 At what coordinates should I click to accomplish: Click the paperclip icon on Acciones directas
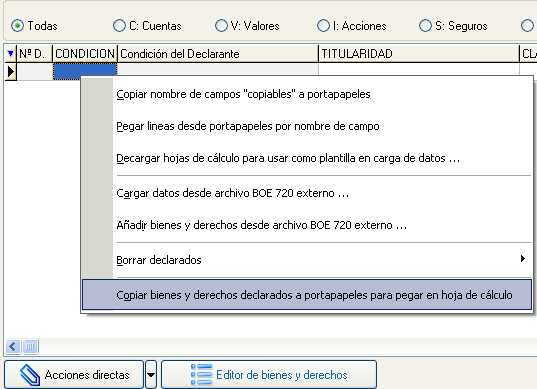tap(30, 375)
